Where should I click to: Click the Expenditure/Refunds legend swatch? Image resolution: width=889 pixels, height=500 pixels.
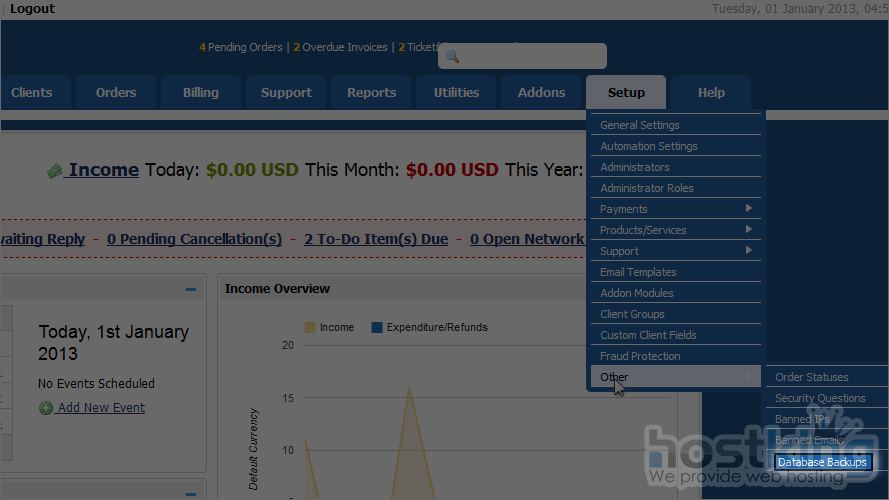[377, 327]
